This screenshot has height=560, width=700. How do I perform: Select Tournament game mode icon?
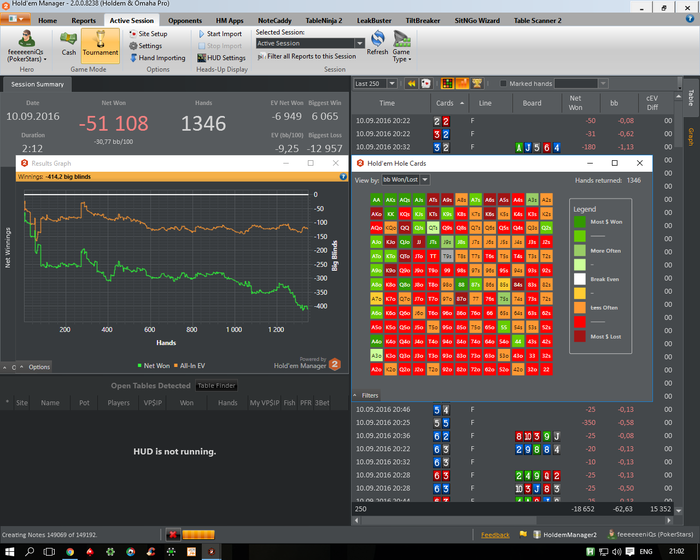(x=100, y=44)
